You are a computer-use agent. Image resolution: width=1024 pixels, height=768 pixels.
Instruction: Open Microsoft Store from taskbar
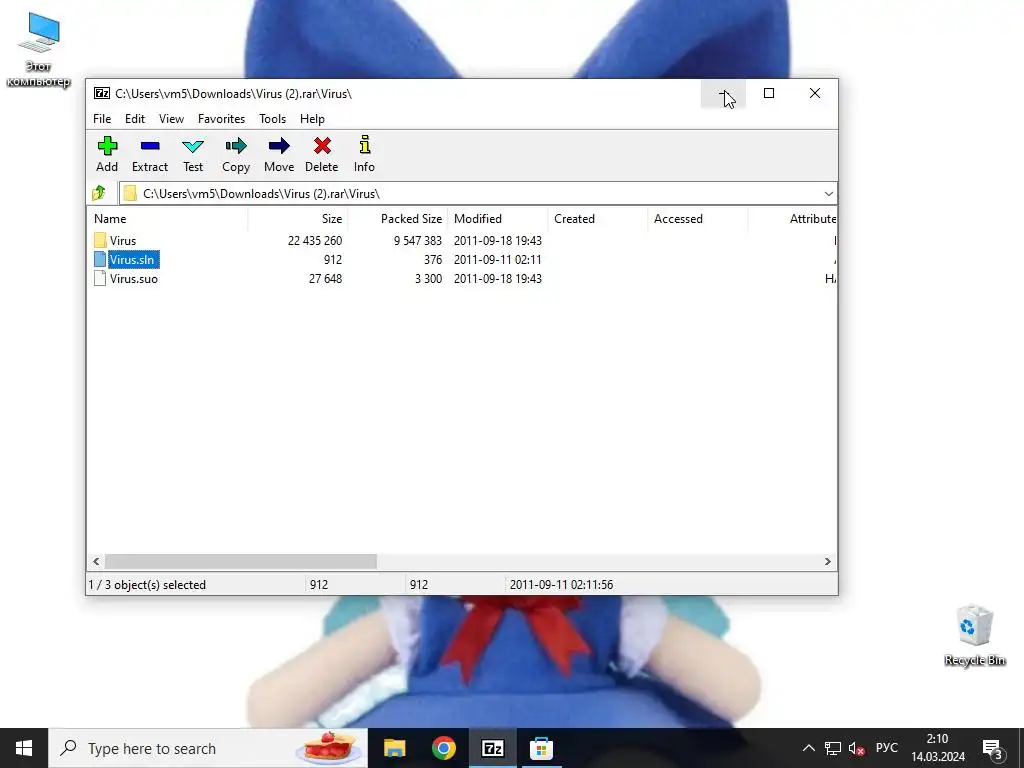[x=541, y=748]
